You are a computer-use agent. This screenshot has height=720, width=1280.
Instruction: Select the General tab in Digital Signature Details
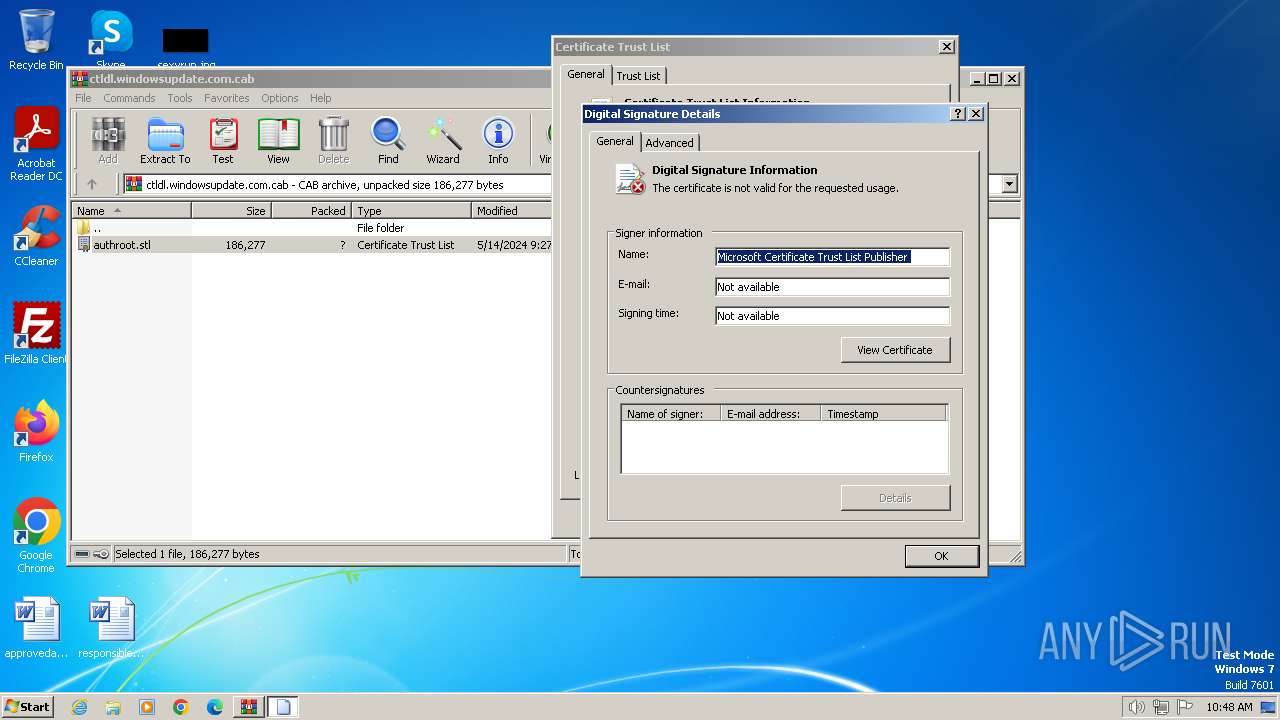click(x=615, y=141)
